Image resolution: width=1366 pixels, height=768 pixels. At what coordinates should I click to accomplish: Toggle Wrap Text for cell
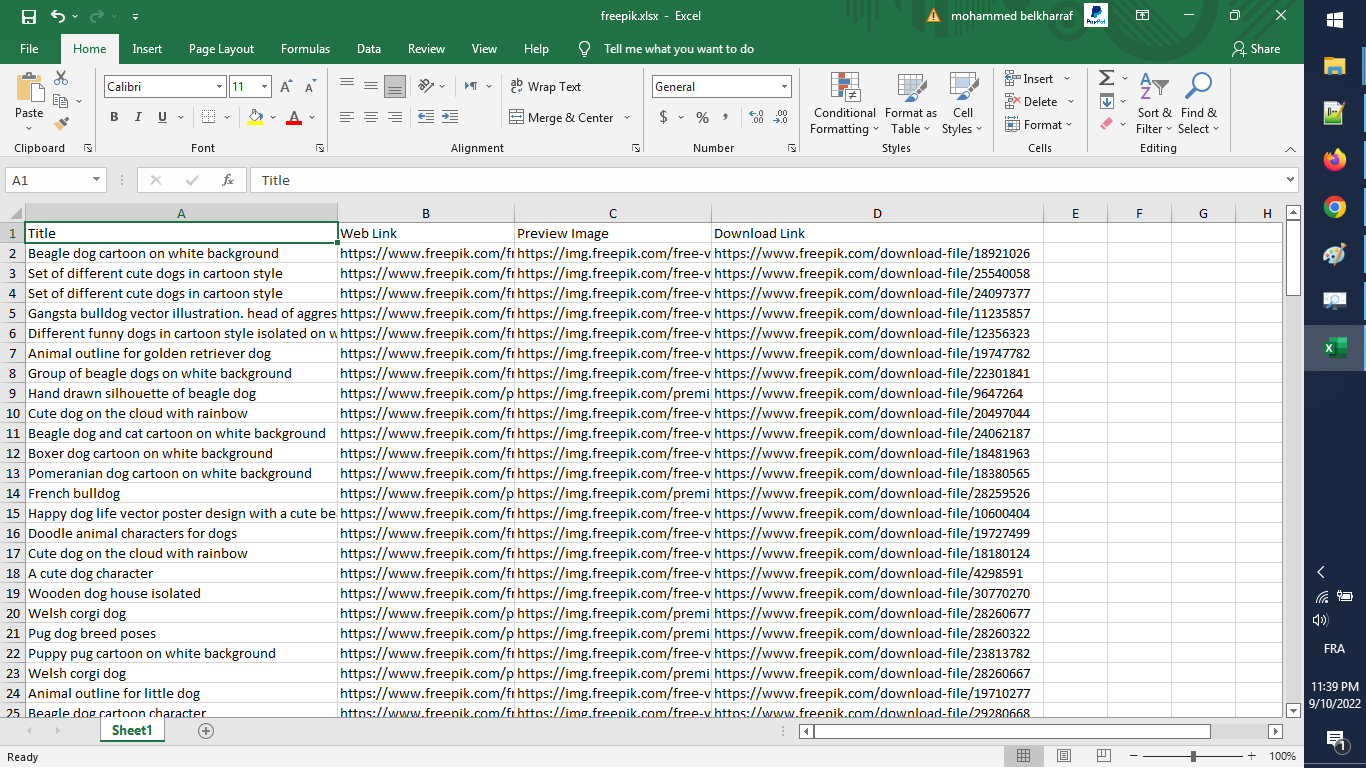click(545, 87)
